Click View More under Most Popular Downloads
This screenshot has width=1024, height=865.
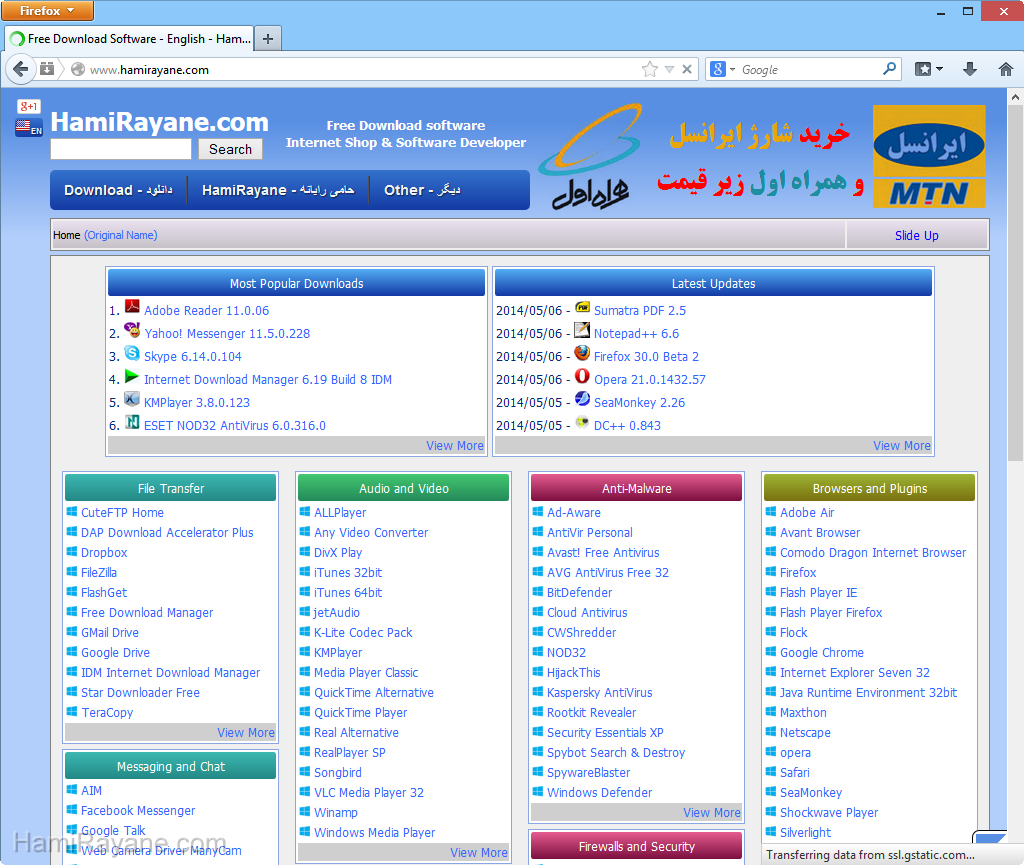455,445
